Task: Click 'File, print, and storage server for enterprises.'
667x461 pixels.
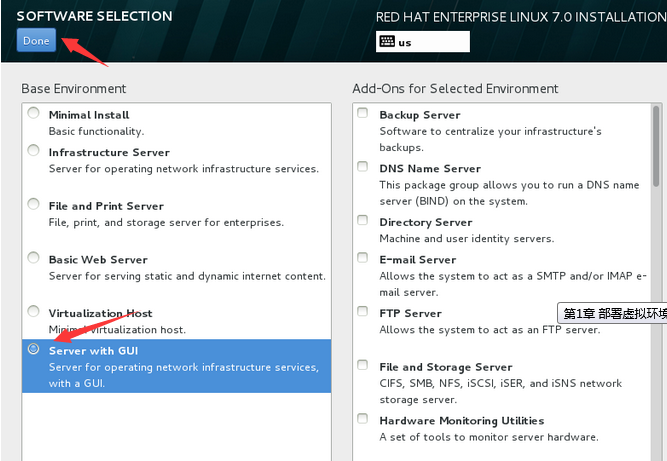Action: pos(166,222)
